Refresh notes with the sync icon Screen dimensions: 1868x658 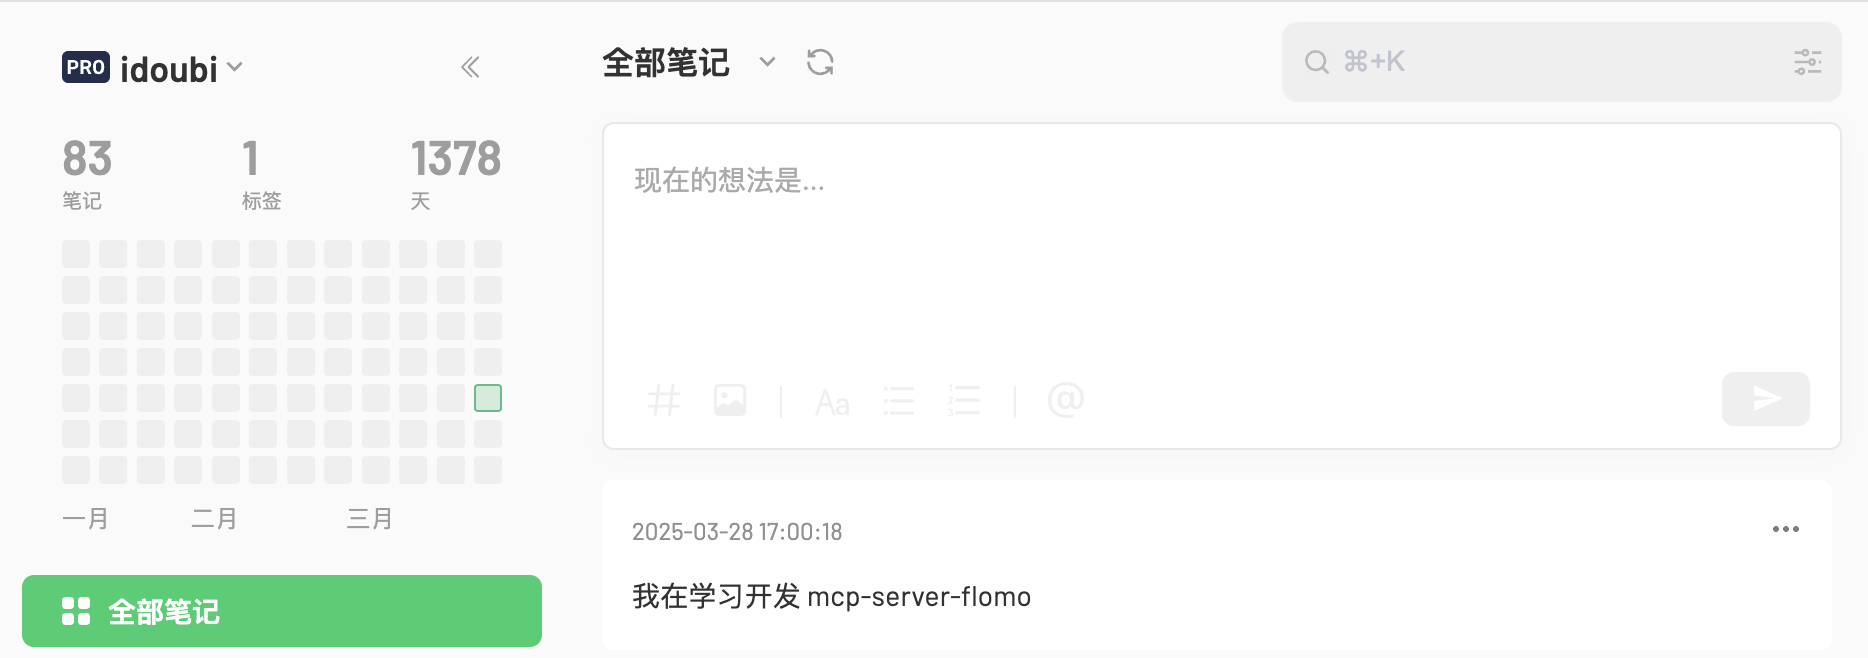(x=820, y=62)
